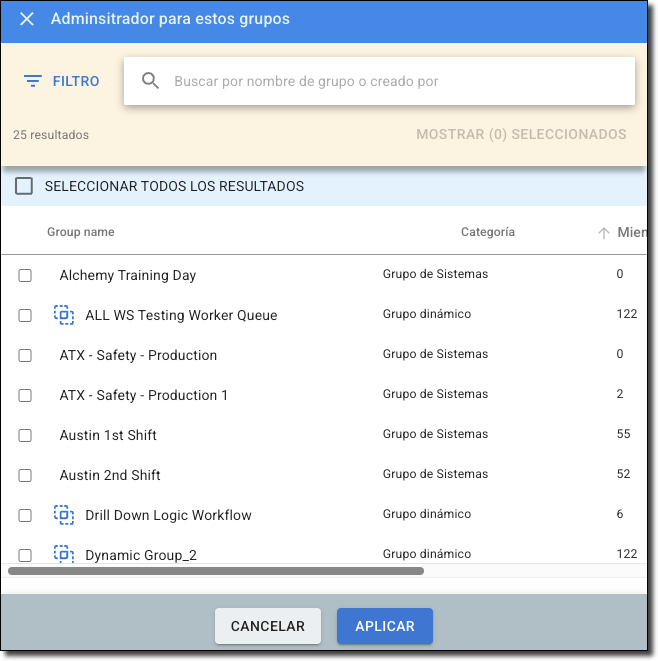Click the CANCELAR button
Image resolution: width=658 pixels, height=661 pixels.
pos(268,626)
